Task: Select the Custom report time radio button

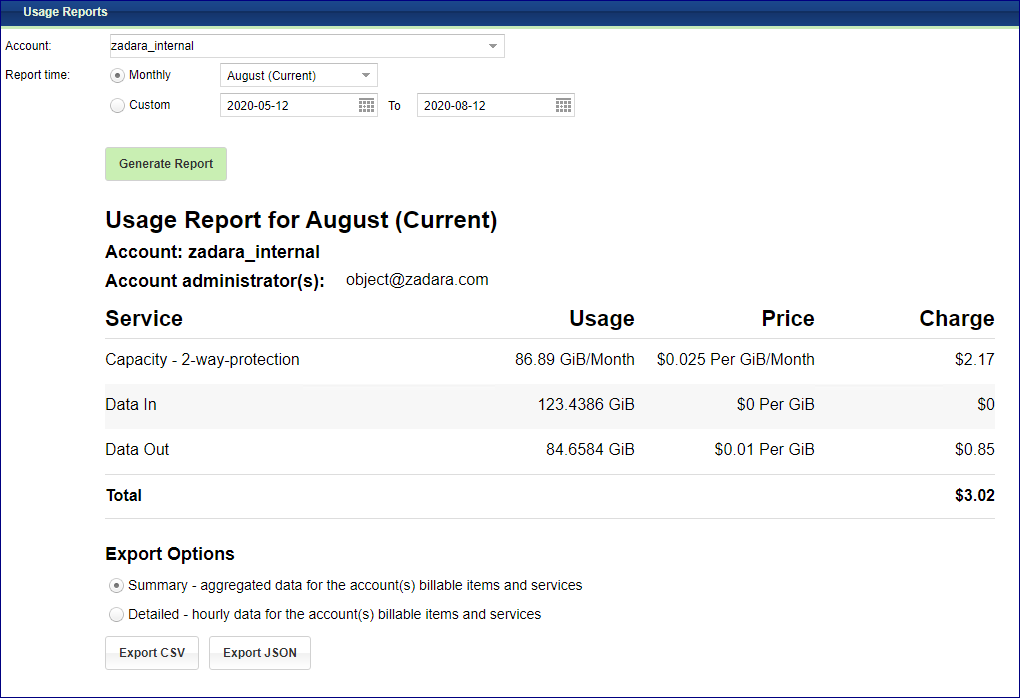Action: coord(117,105)
